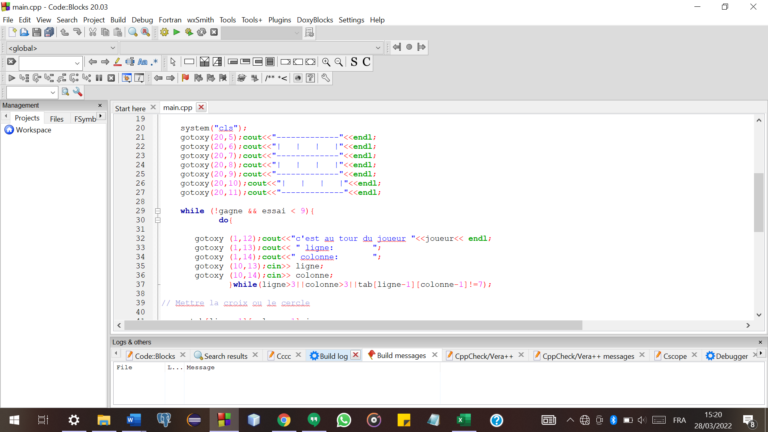Click the Cut scissors icon
Image resolution: width=768 pixels, height=432 pixels.
[92, 32]
